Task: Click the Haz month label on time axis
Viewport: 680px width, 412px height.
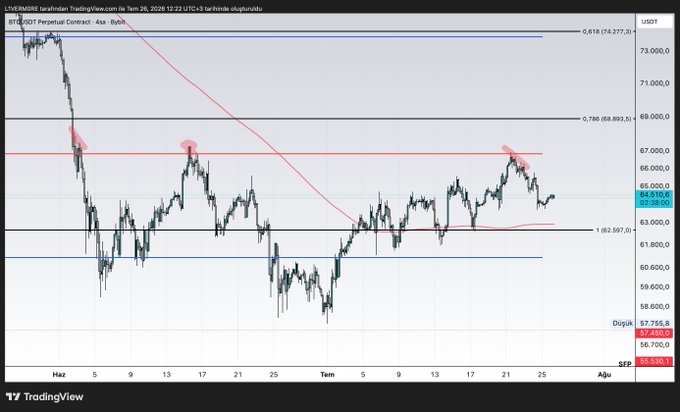Action: click(x=59, y=374)
